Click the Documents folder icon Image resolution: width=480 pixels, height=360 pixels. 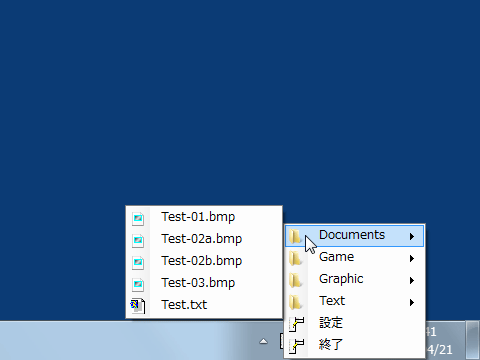click(295, 236)
